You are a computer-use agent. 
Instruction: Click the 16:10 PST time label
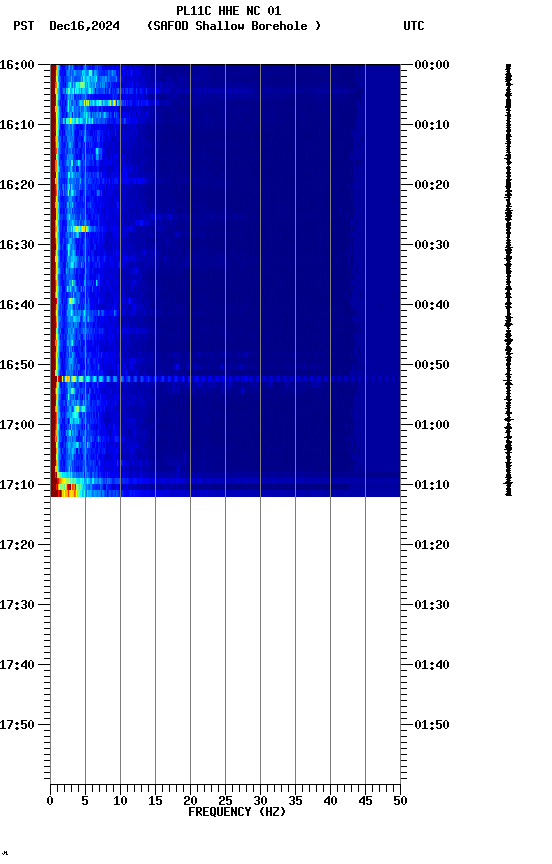coord(17,125)
